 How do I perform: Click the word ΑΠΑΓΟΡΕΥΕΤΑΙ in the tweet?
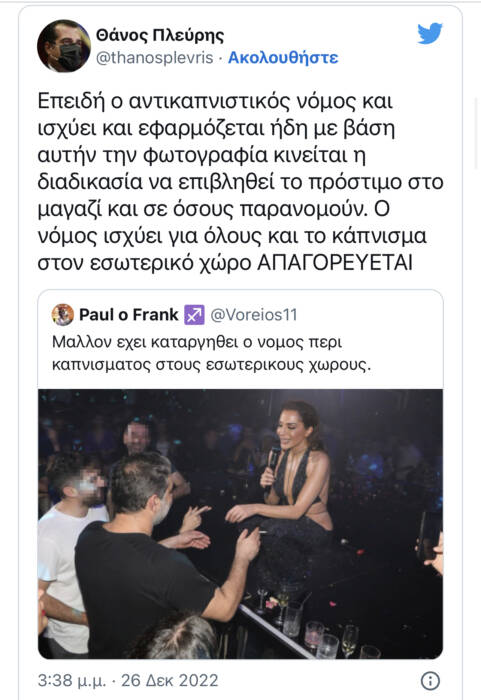tap(335, 263)
